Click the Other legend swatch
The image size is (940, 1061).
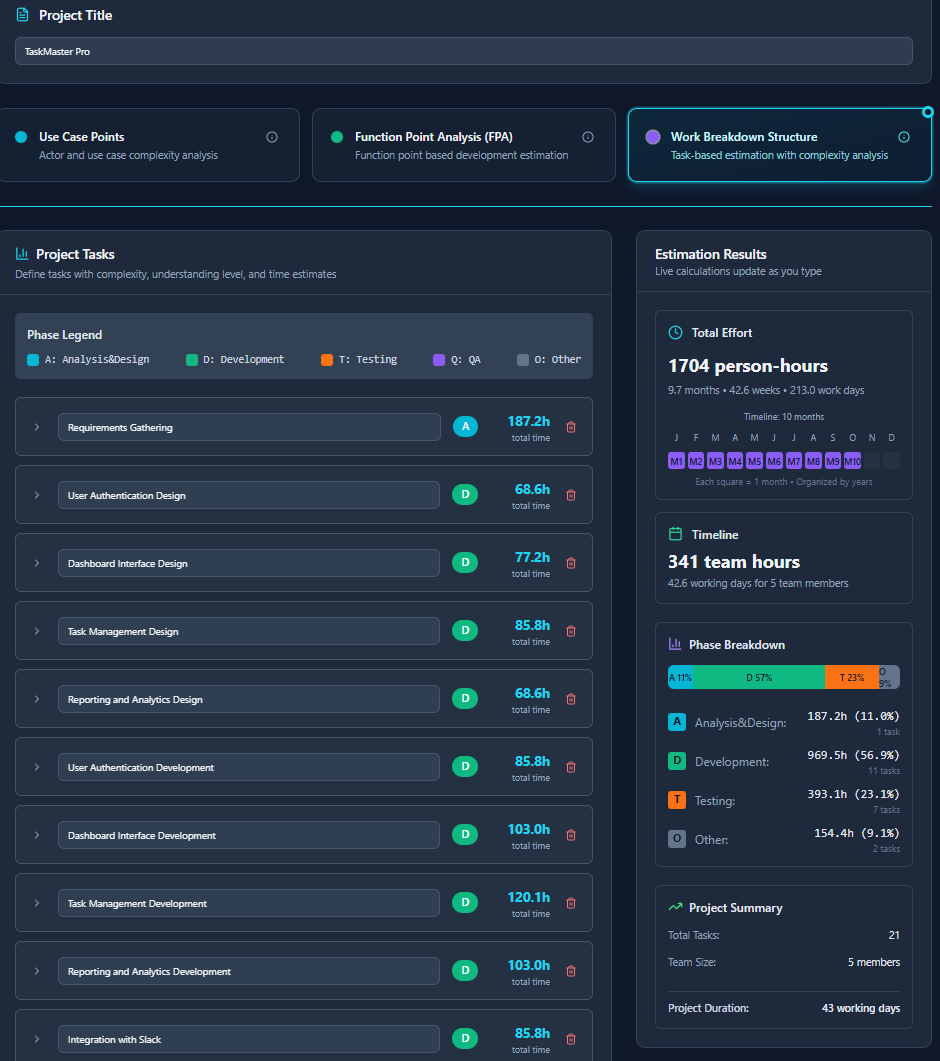click(x=522, y=360)
